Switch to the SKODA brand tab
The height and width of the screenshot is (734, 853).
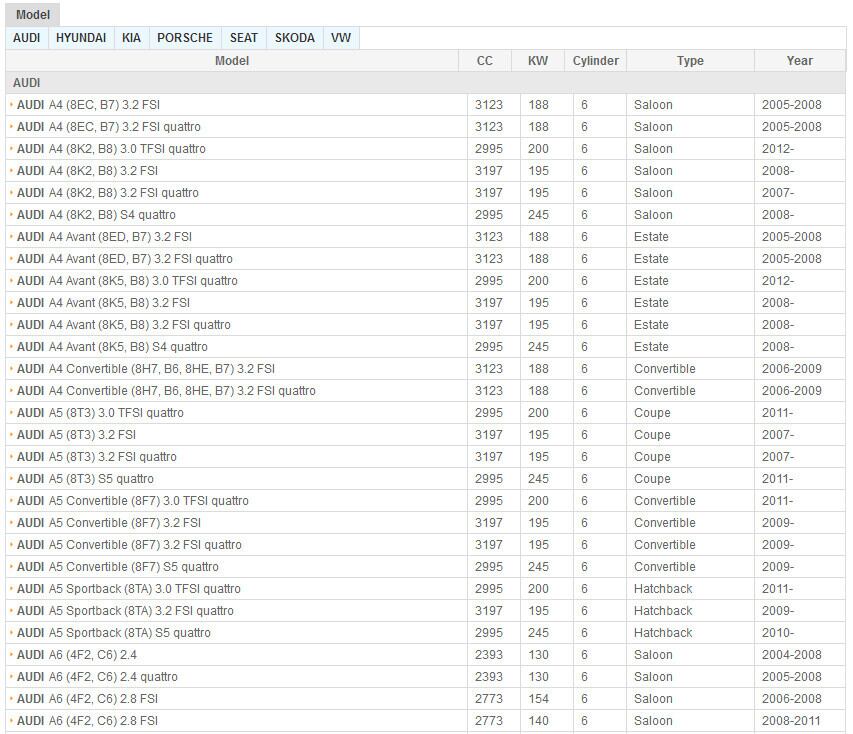(x=295, y=38)
